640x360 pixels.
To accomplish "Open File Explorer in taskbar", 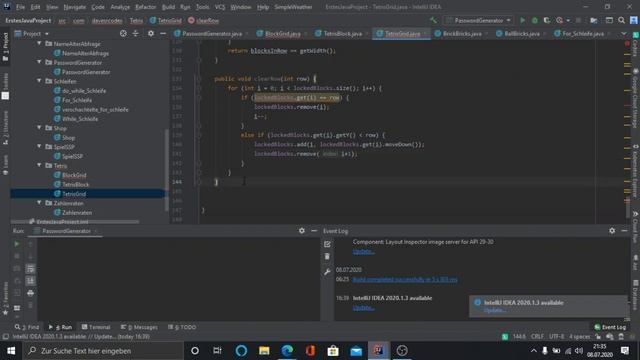I will tap(264, 351).
